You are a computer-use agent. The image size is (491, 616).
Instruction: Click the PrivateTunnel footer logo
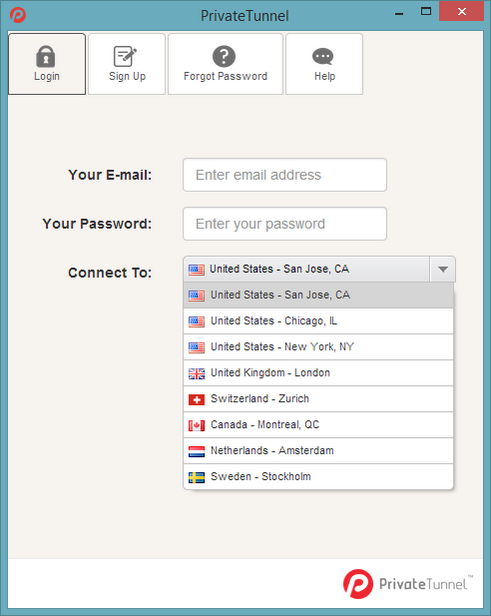click(408, 584)
